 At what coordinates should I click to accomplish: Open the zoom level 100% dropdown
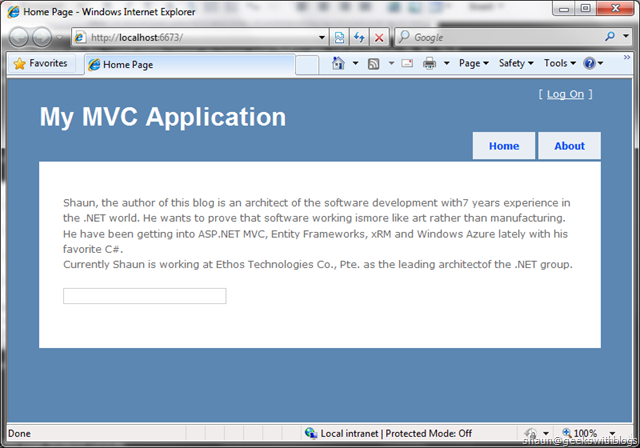point(593,434)
